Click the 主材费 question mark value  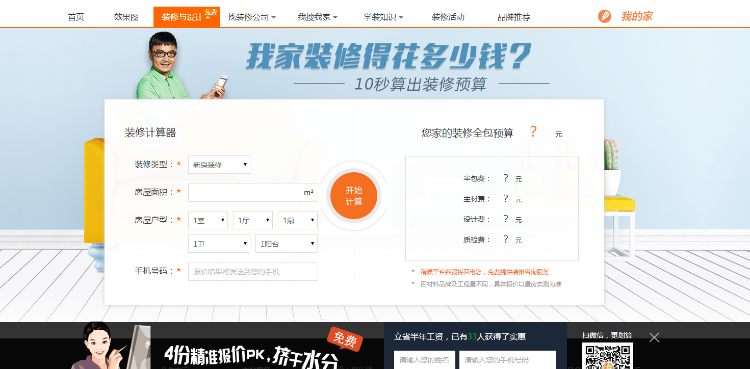coord(506,198)
